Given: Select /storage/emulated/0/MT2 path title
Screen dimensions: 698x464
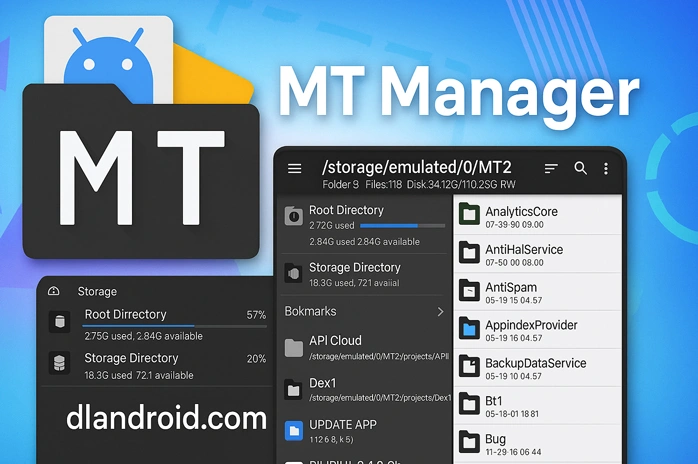Looking at the screenshot, I should point(417,167).
